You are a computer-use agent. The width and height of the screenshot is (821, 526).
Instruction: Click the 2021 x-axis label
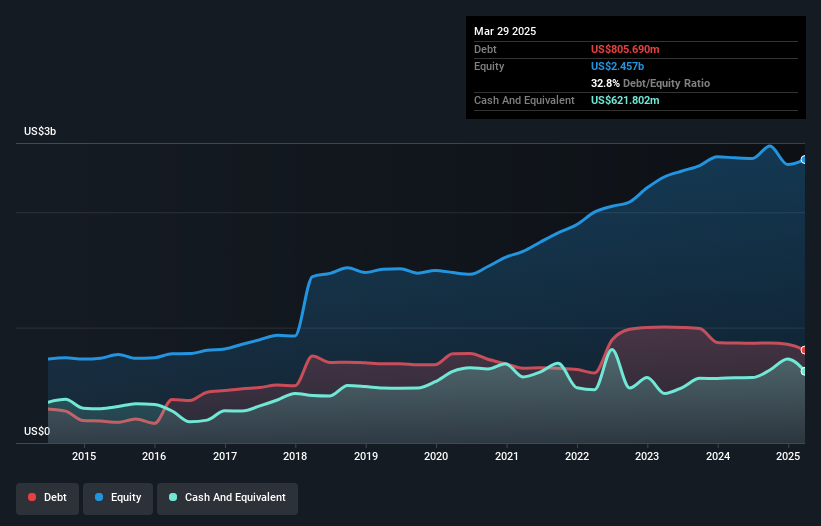tap(506, 456)
